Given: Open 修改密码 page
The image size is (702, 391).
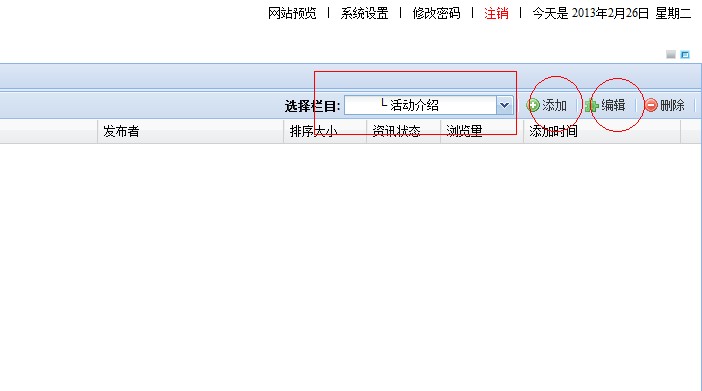Looking at the screenshot, I should [x=437, y=13].
